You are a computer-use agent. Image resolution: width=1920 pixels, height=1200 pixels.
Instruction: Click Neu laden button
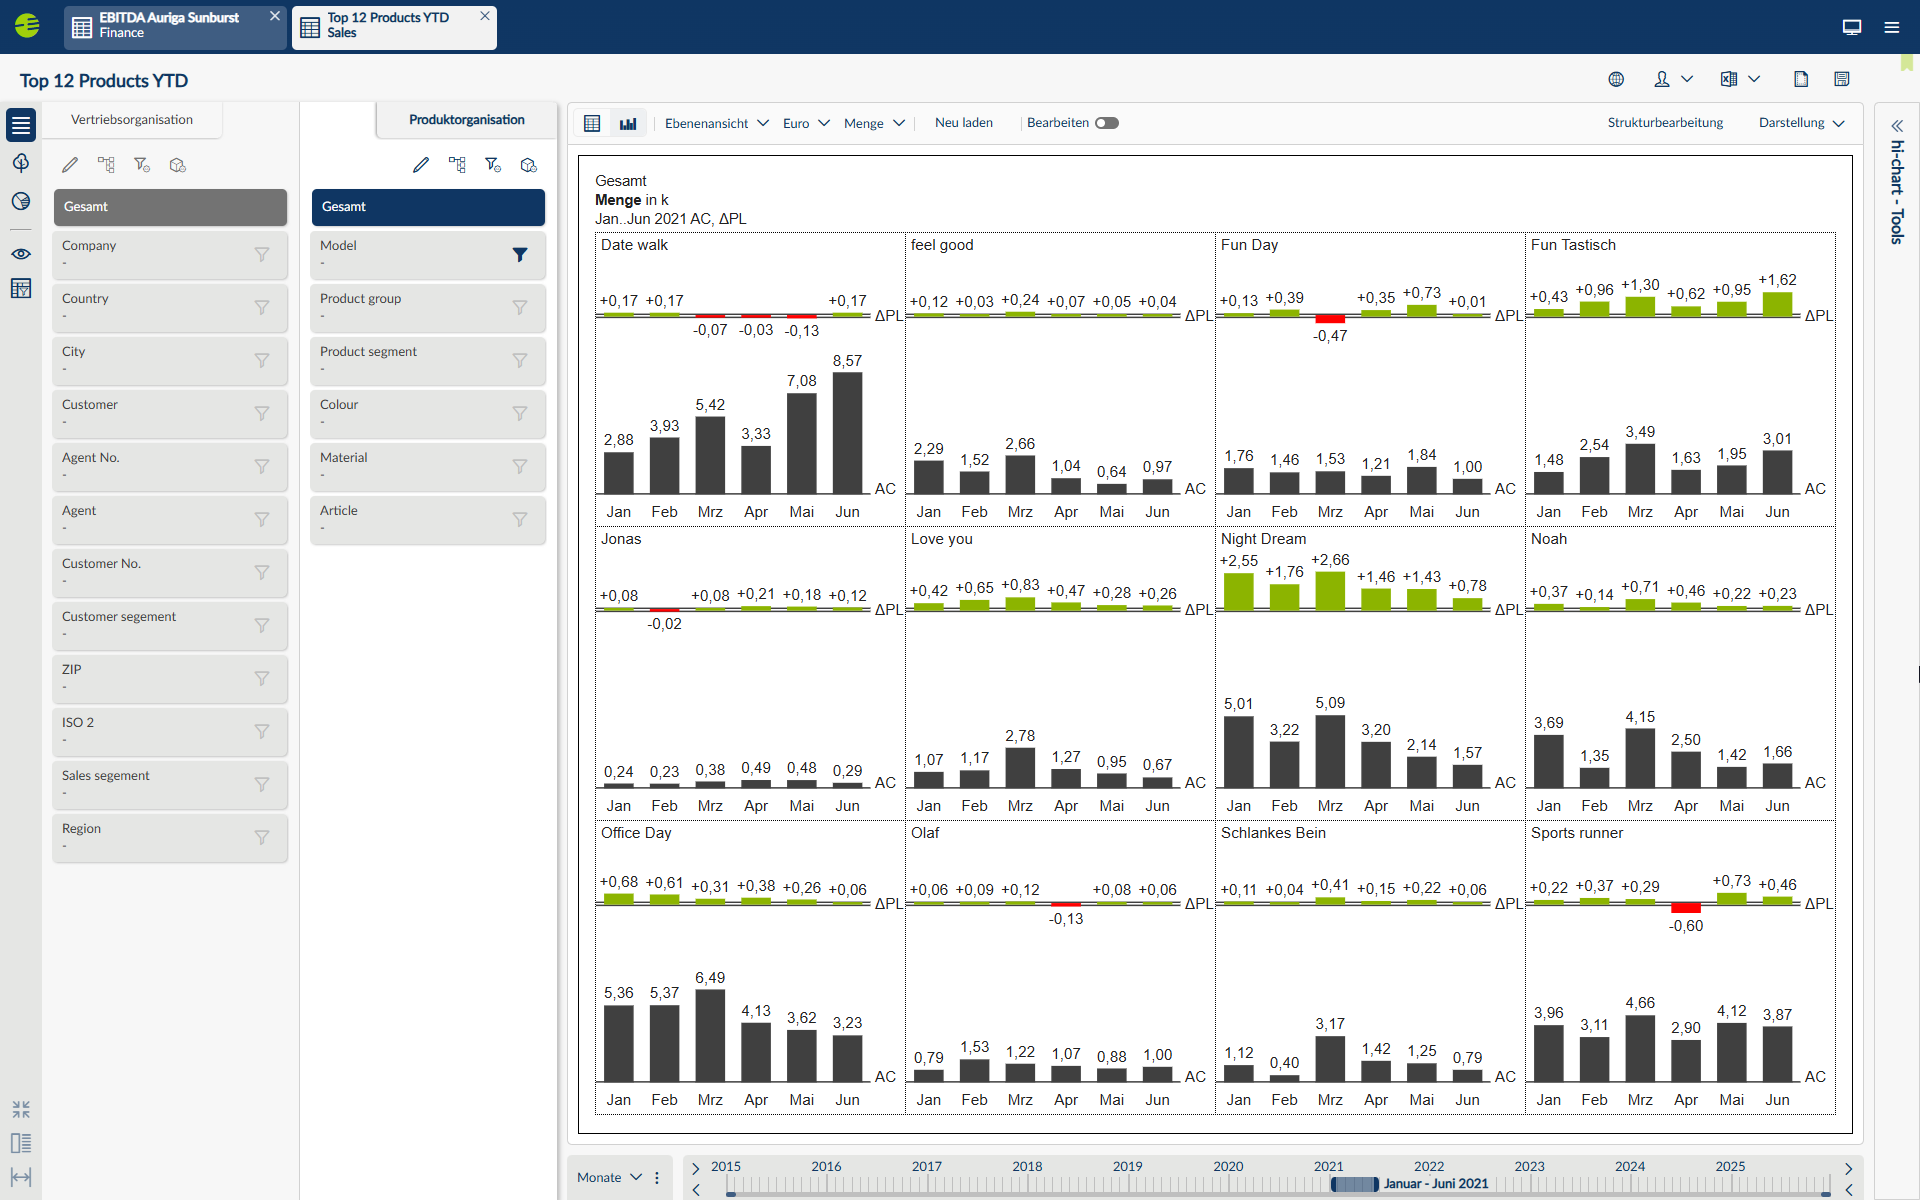point(963,123)
